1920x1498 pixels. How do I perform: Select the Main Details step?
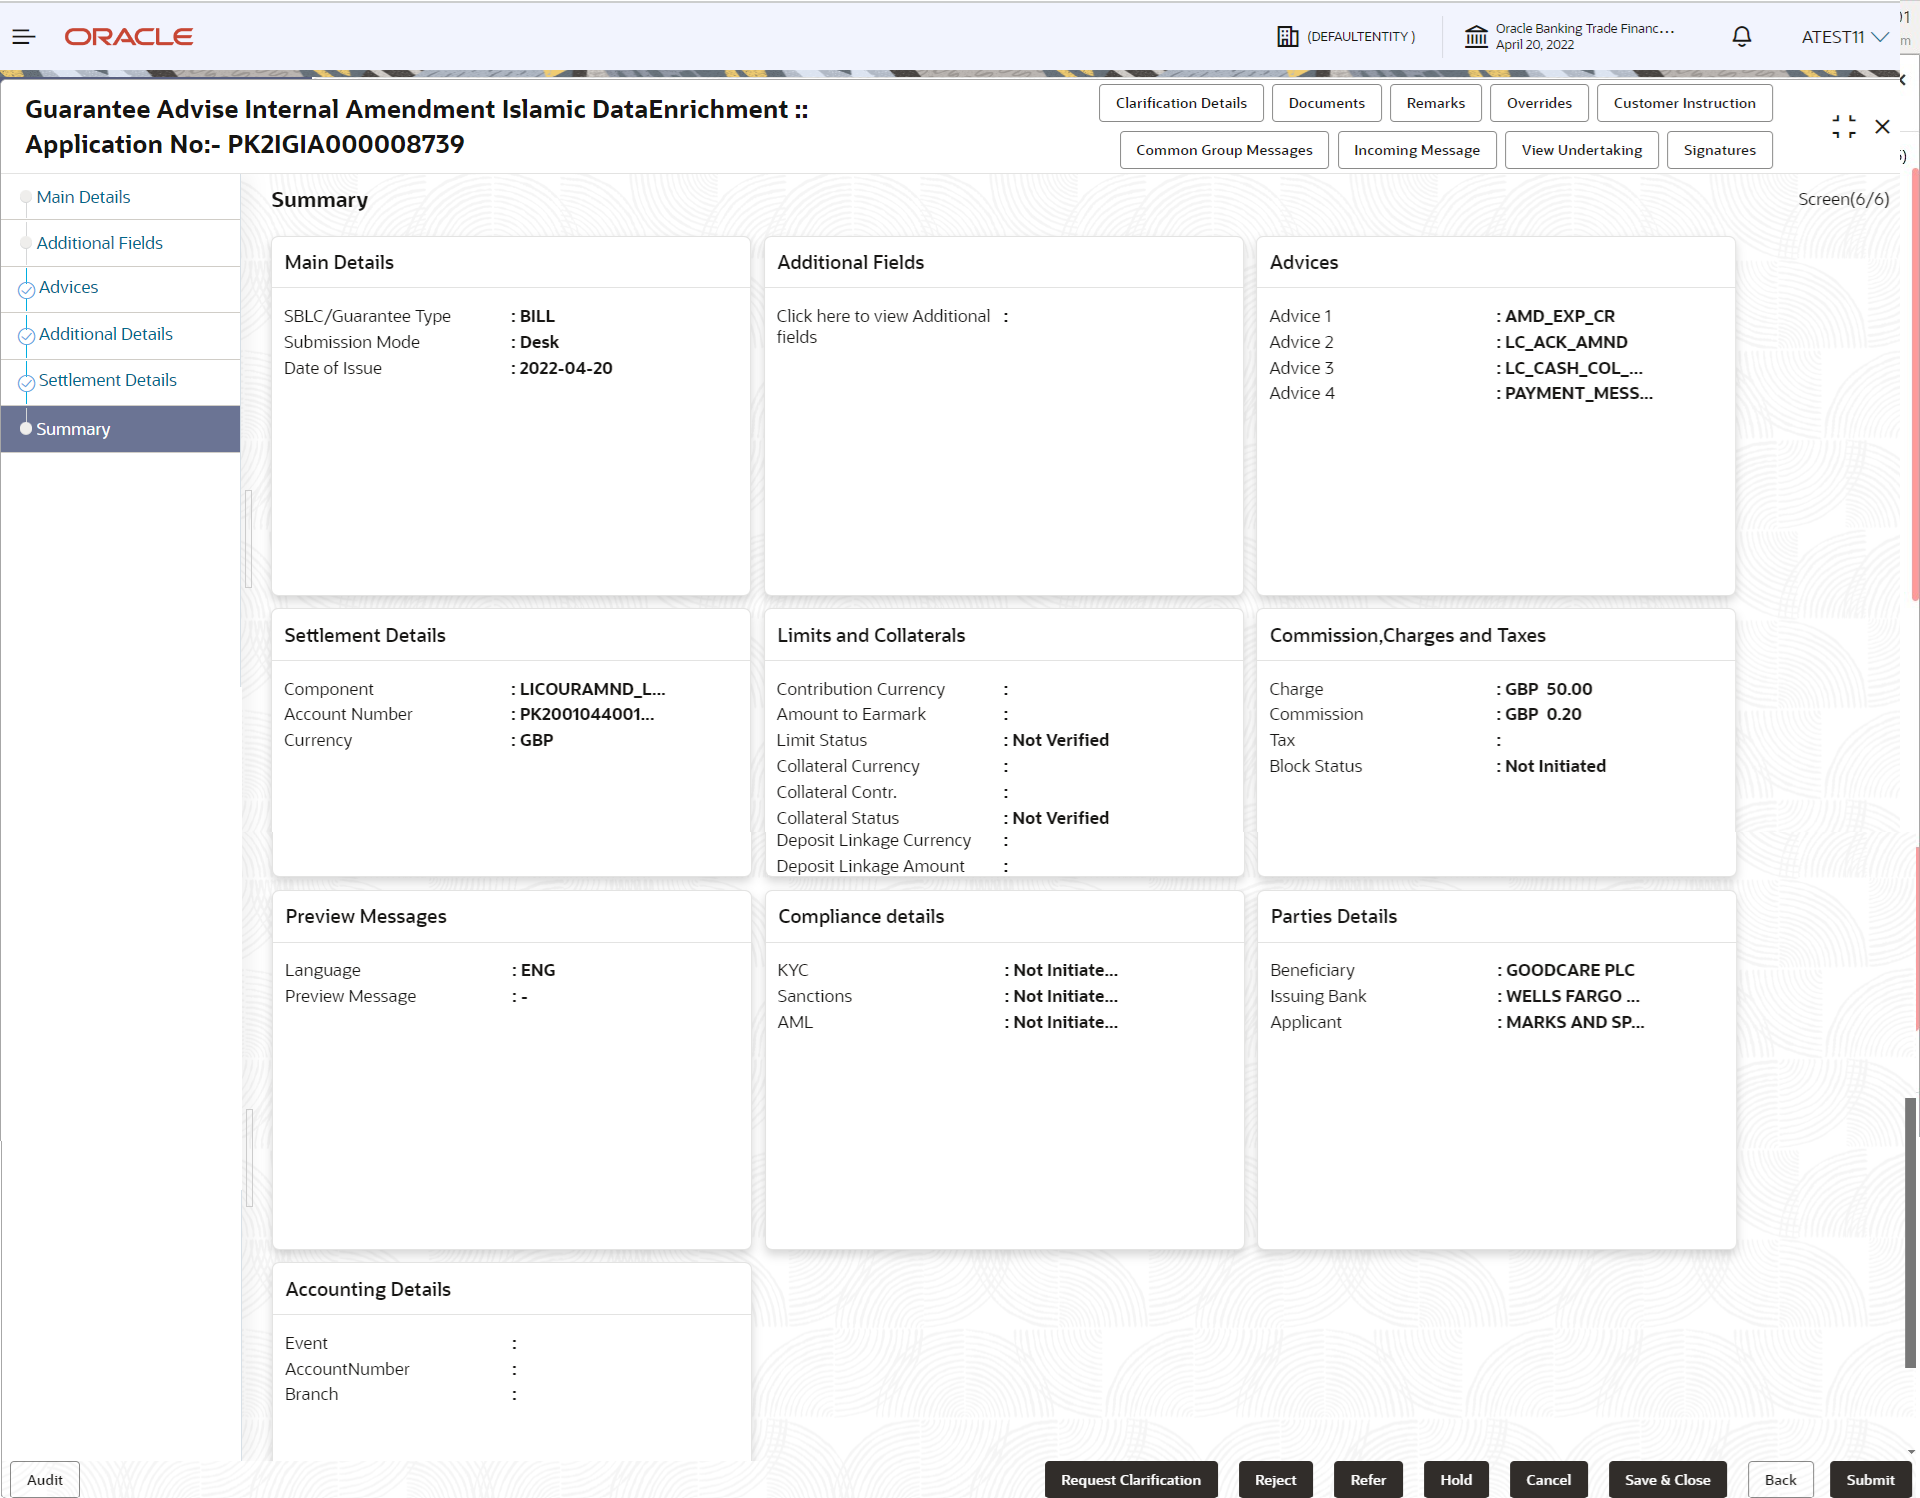[x=83, y=197]
